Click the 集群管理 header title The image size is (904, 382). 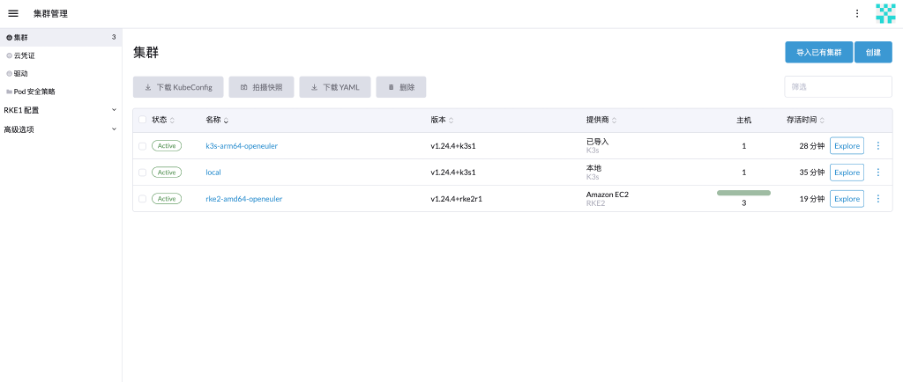[x=51, y=13]
